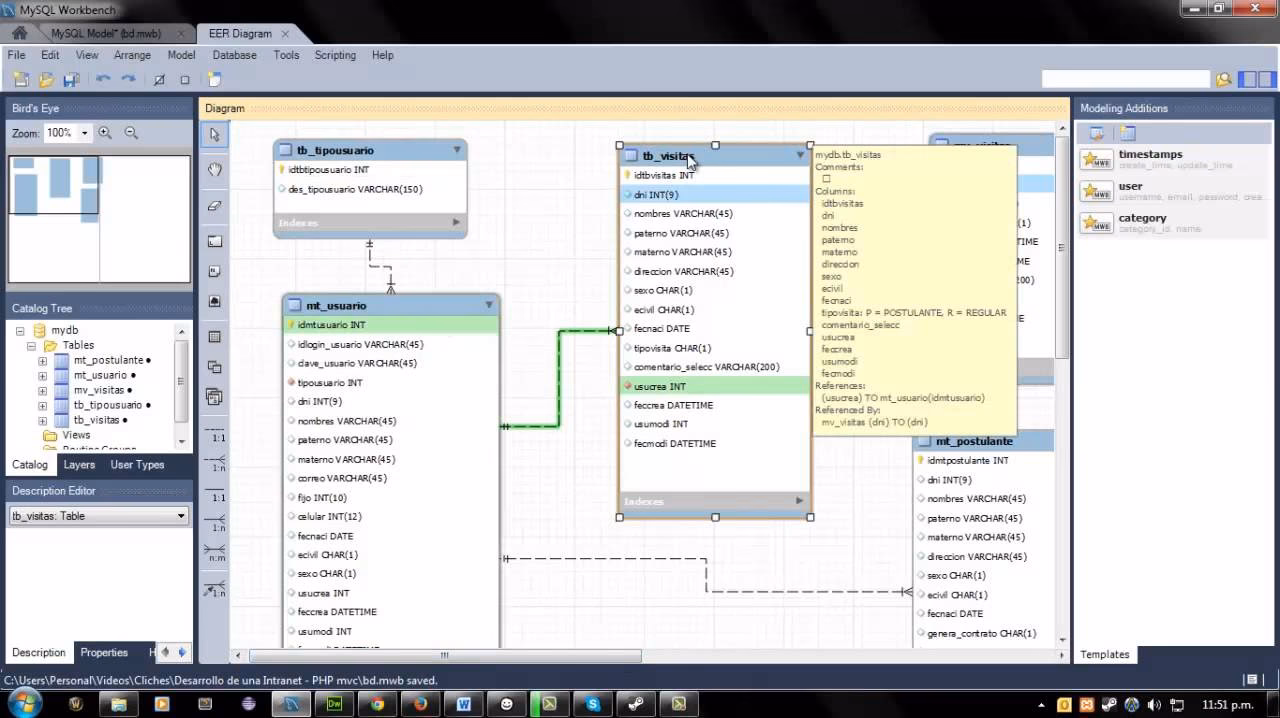The image size is (1280, 718).
Task: Select tb_visitas in the Catalog Tree
Action: pos(96,421)
